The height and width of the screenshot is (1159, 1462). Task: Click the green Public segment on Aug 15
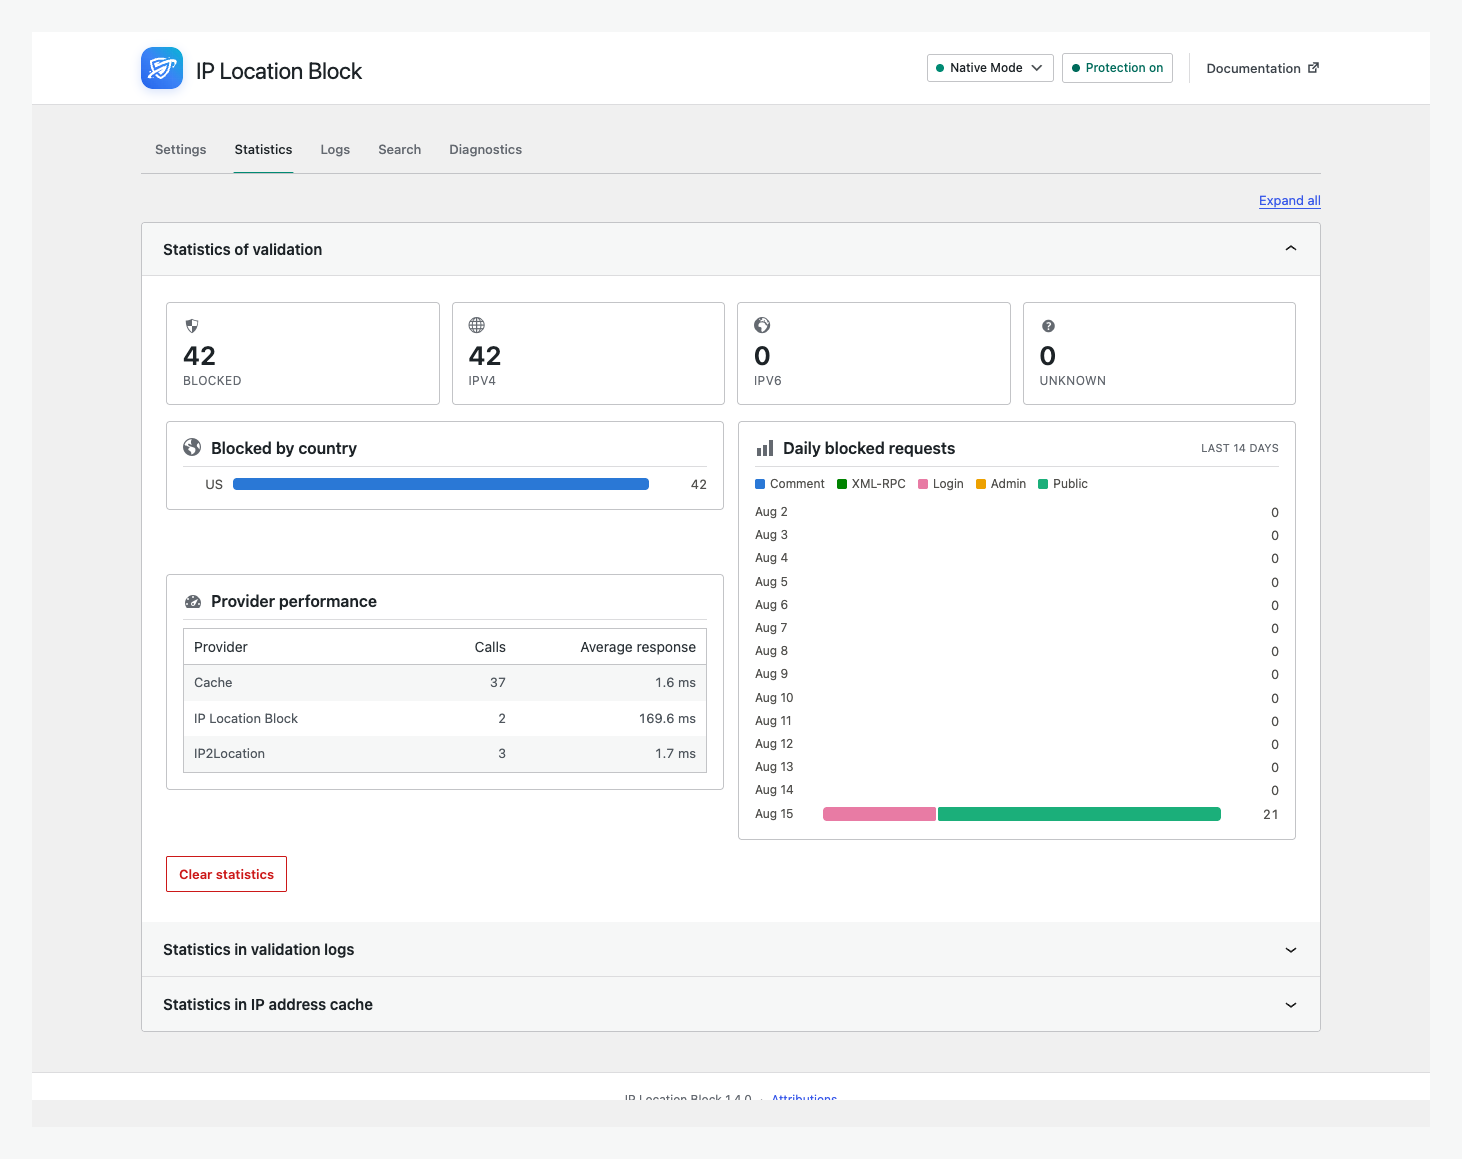coord(1079,814)
